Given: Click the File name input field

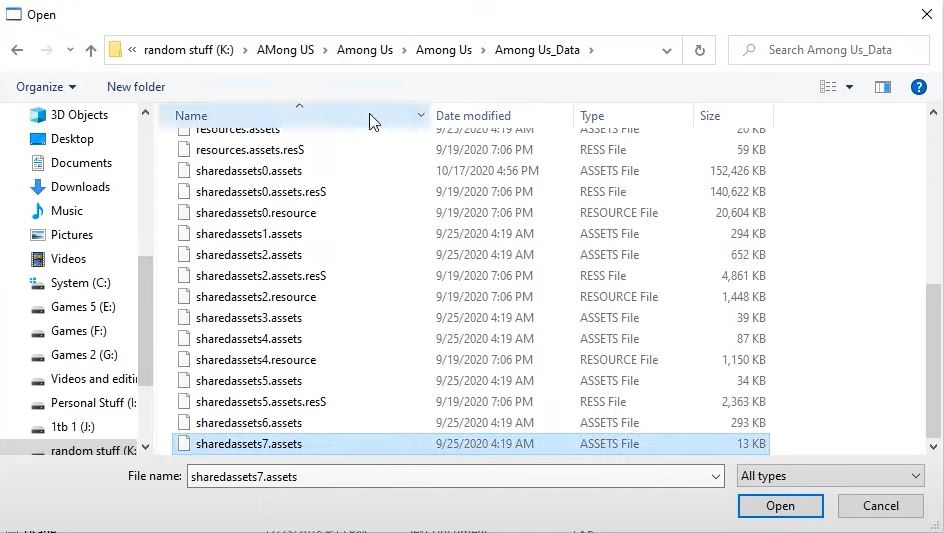Looking at the screenshot, I should click(x=448, y=476).
